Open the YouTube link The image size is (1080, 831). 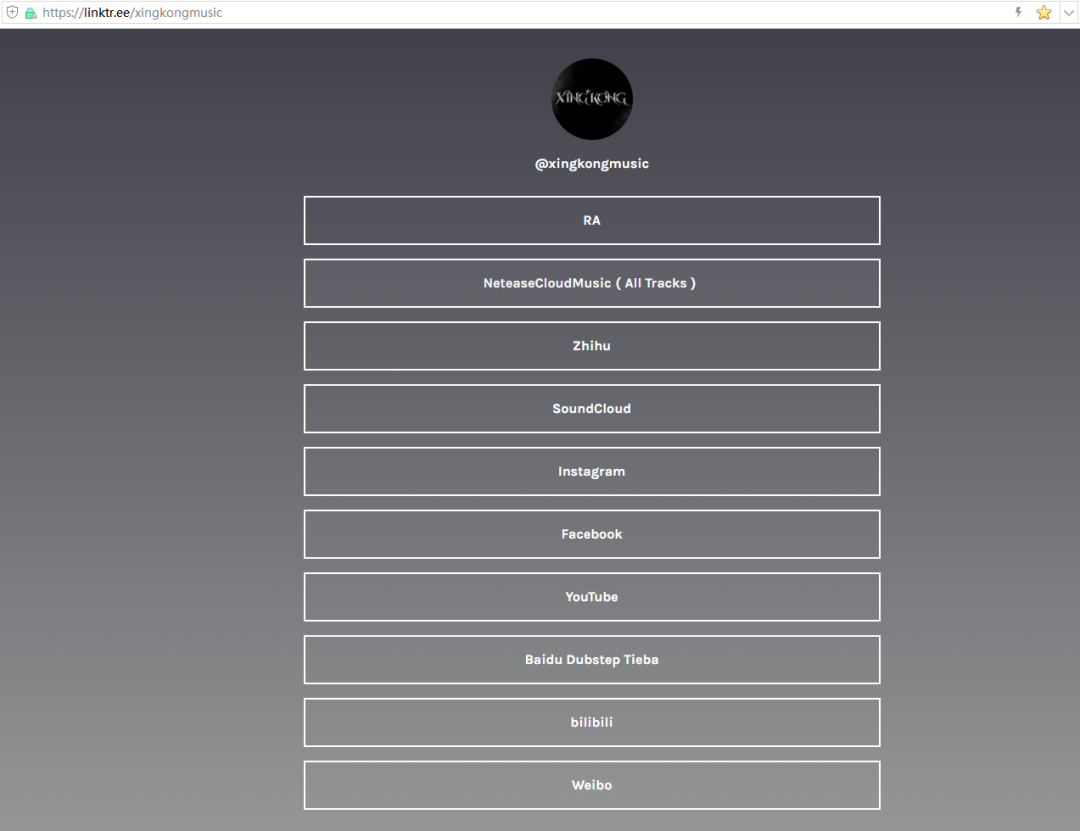point(592,597)
